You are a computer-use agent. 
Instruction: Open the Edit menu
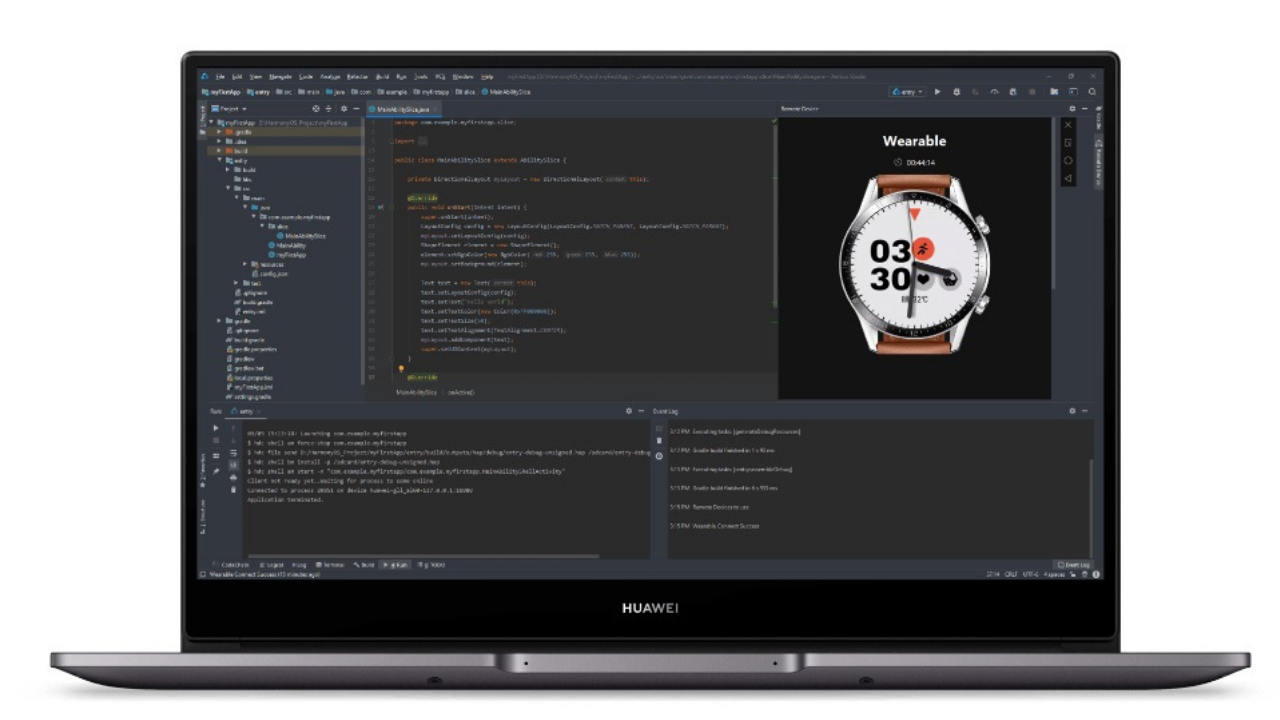(237, 77)
